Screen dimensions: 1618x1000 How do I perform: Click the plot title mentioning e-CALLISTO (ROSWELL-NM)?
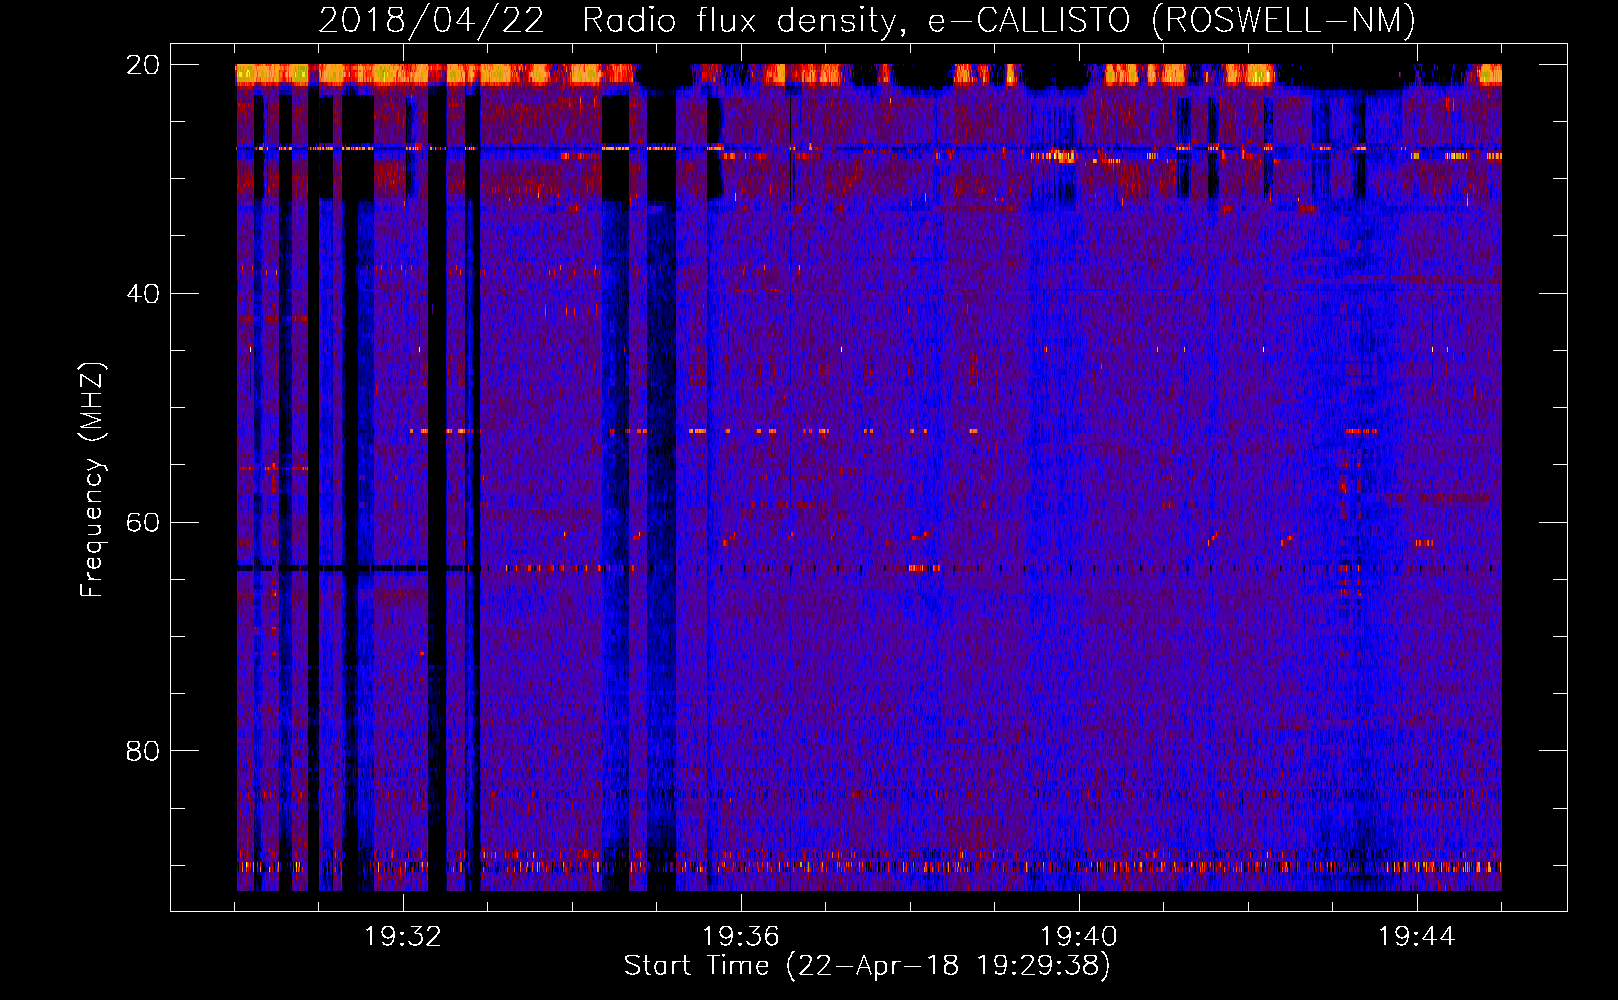coord(867,21)
